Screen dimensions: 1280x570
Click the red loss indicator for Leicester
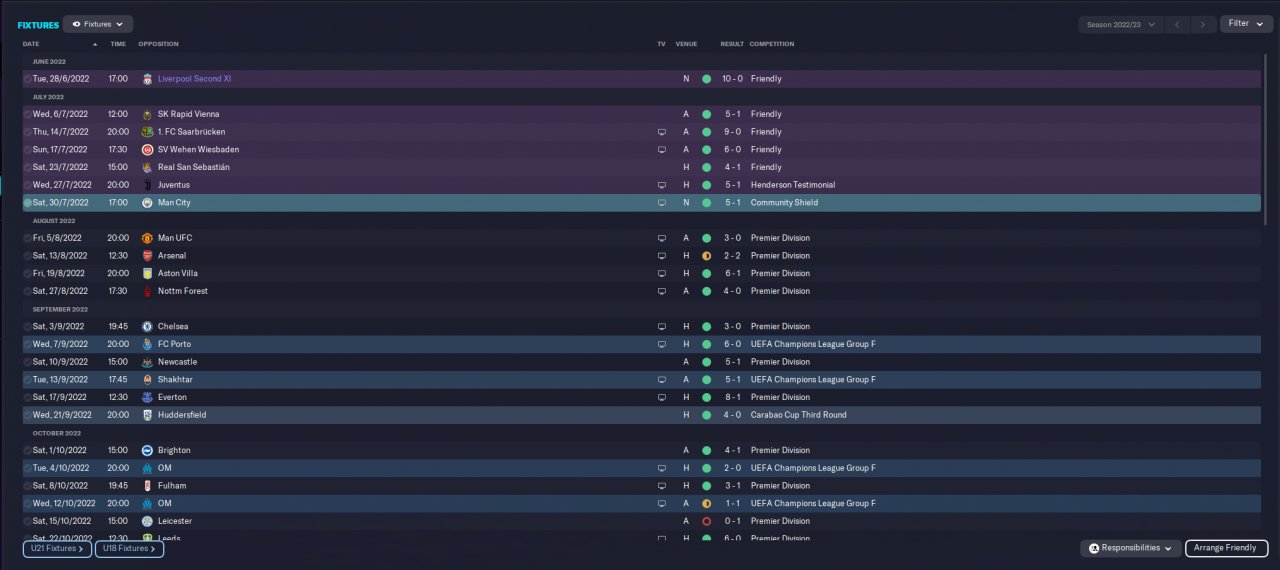706,521
